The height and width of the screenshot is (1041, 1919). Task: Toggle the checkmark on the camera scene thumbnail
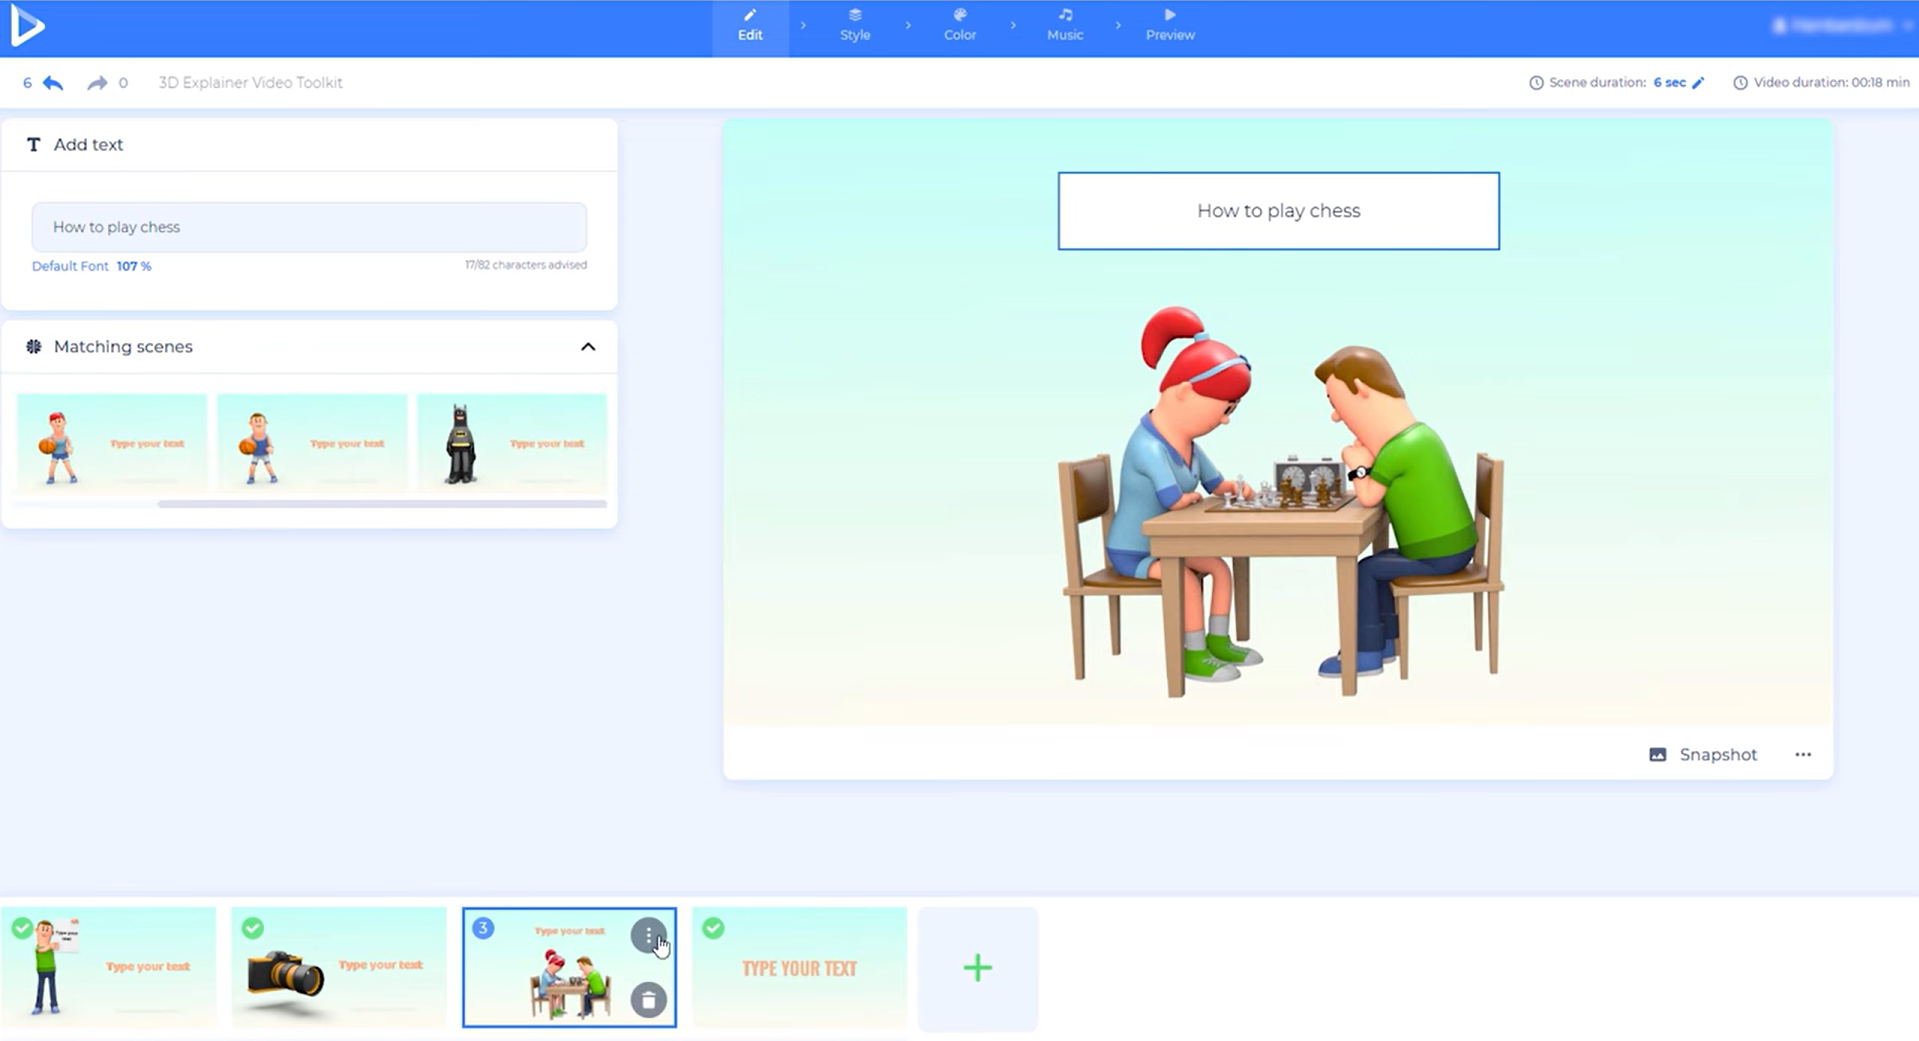[252, 928]
